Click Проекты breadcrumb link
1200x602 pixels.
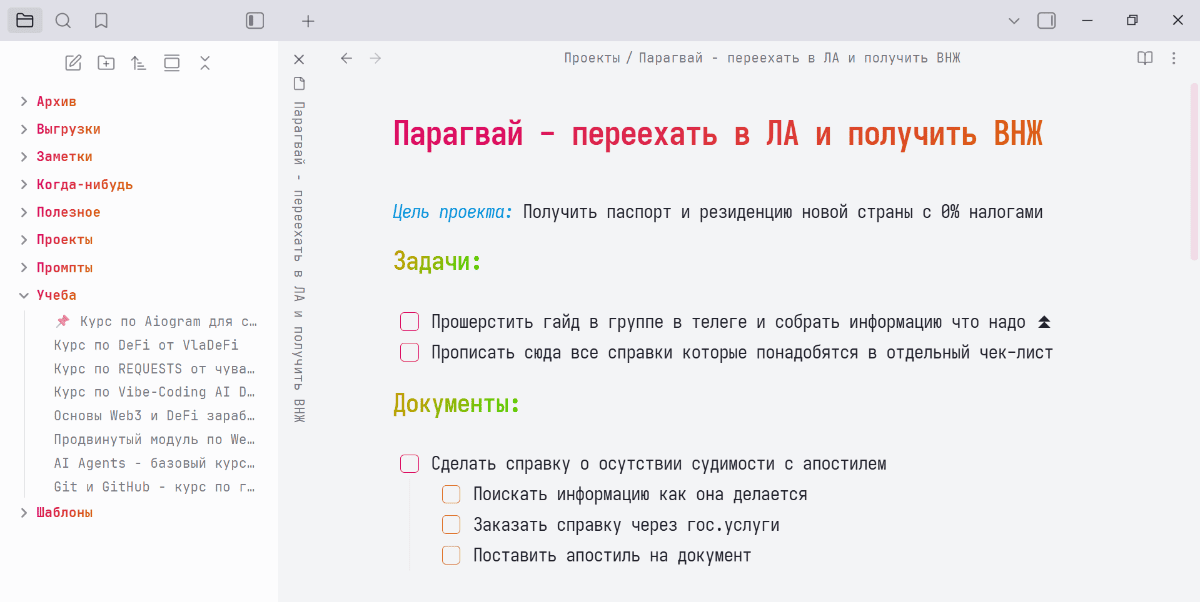pyautogui.click(x=591, y=58)
